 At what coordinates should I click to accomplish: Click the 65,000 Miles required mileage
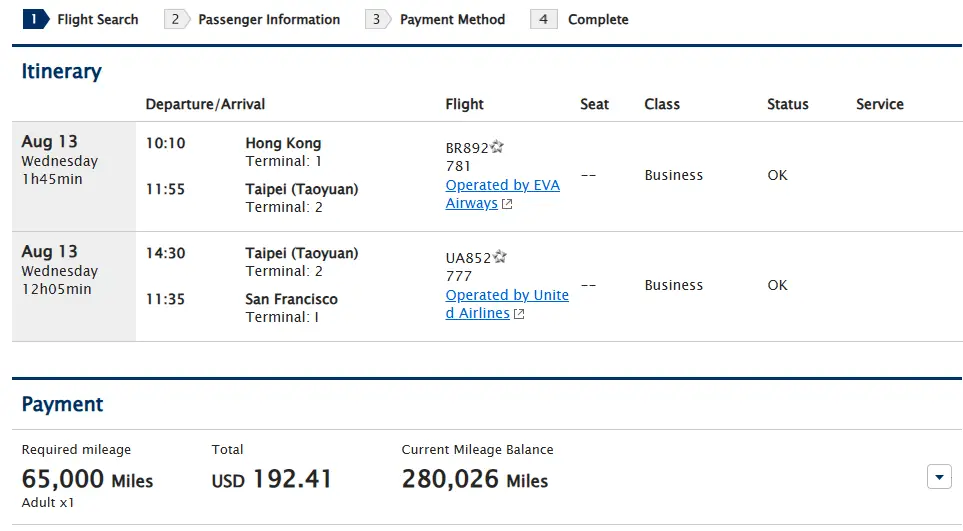point(87,479)
